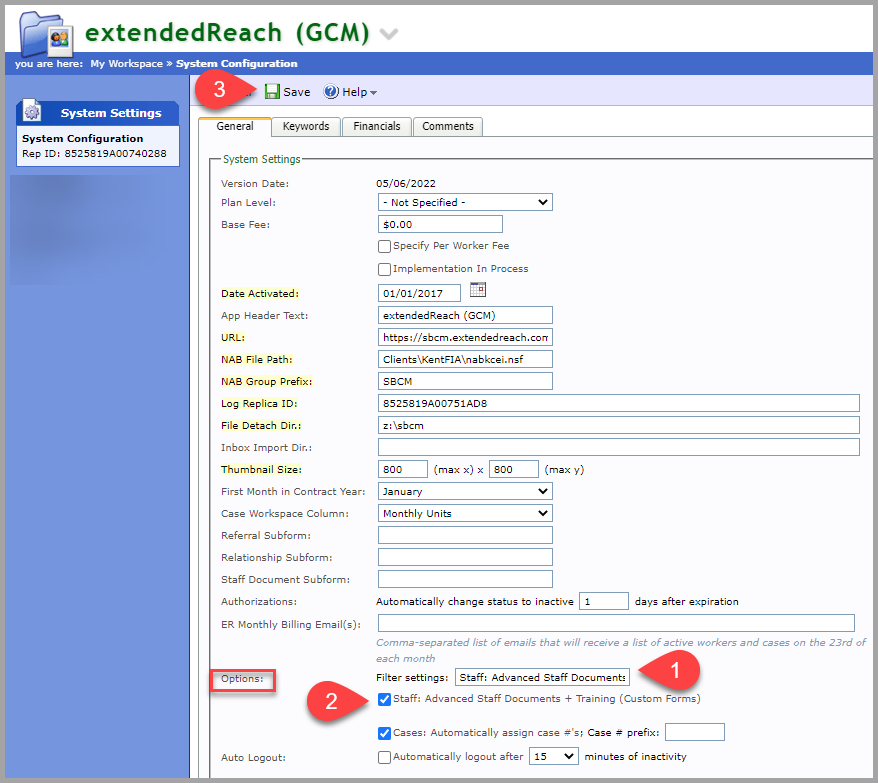Screen dimensions: 878x783
Task: Toggle Cases: Automatically assign case #'s checkbox
Action: click(384, 733)
